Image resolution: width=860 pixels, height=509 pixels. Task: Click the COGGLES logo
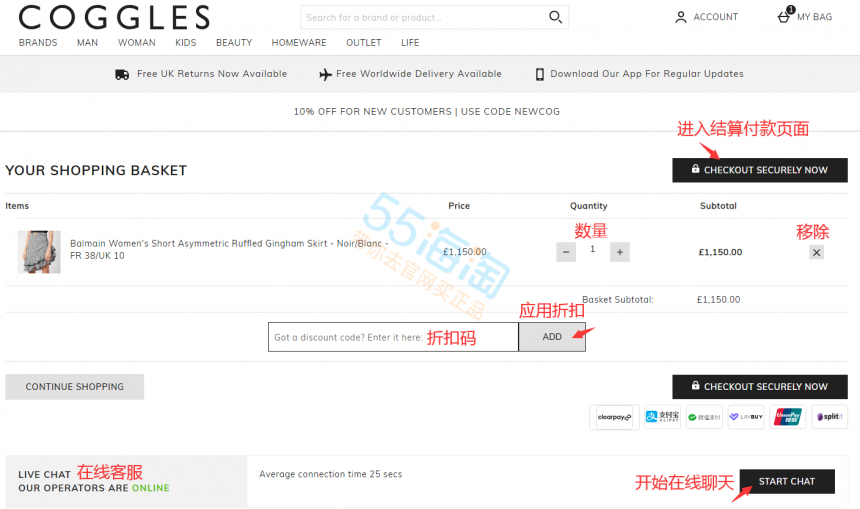114,17
